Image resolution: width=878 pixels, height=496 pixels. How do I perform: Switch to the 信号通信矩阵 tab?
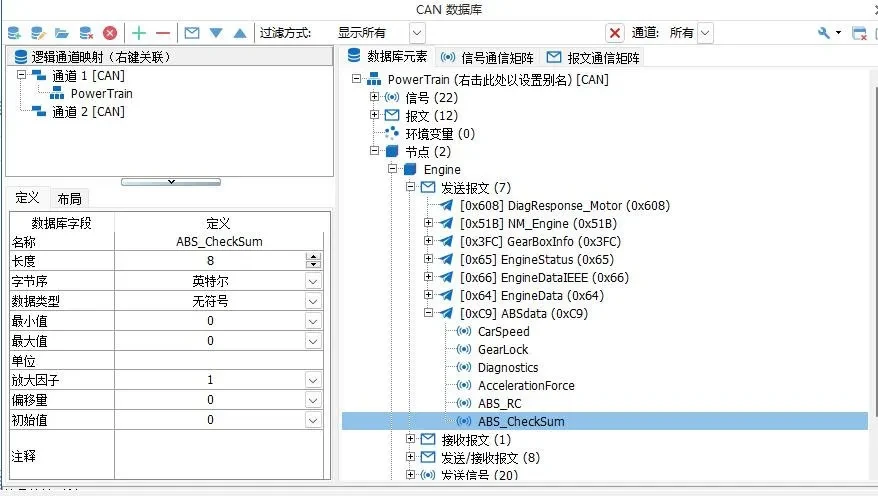(487, 57)
